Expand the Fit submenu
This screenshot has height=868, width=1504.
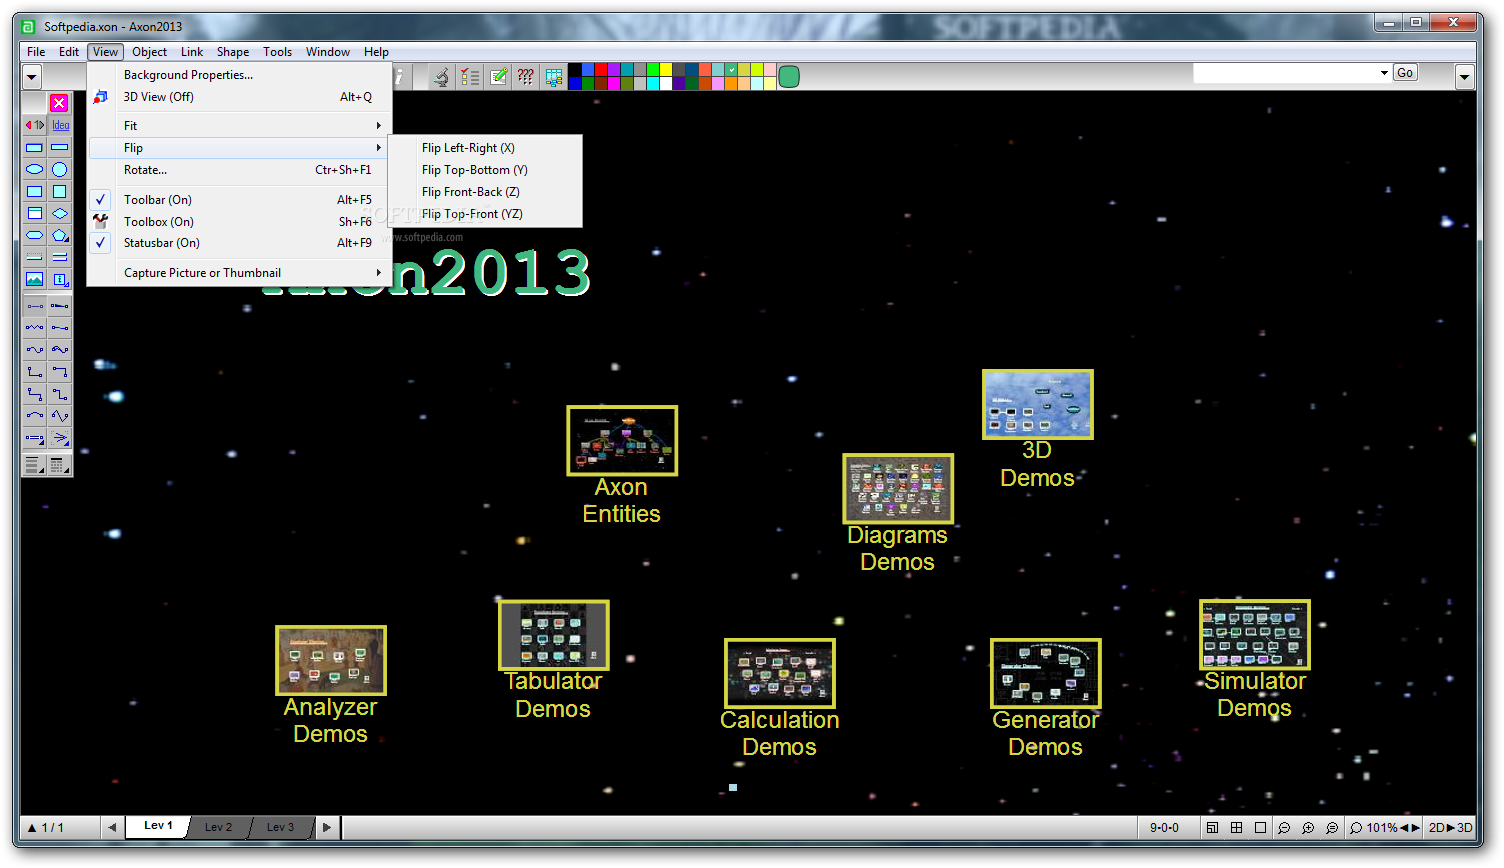[x=239, y=126]
